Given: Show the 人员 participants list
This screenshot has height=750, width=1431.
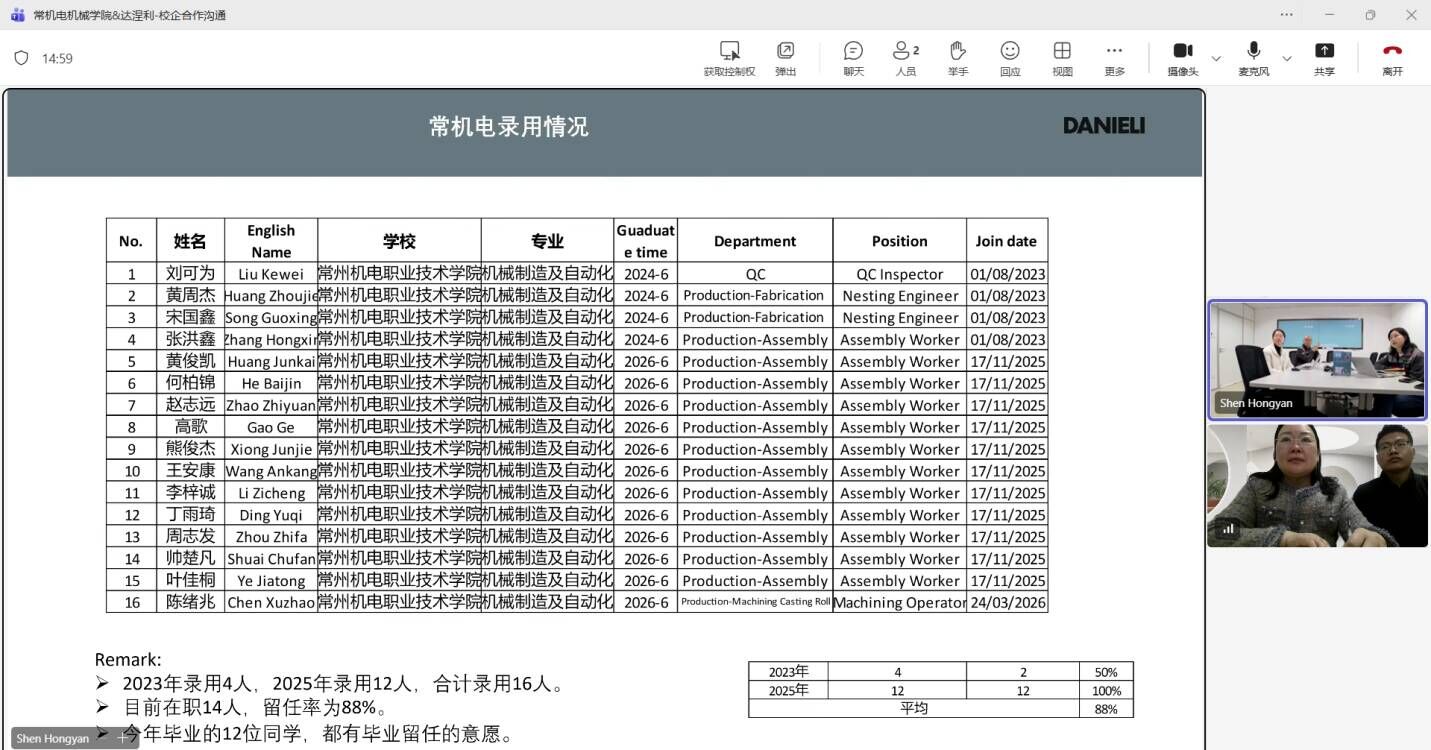Looking at the screenshot, I should (x=905, y=51).
